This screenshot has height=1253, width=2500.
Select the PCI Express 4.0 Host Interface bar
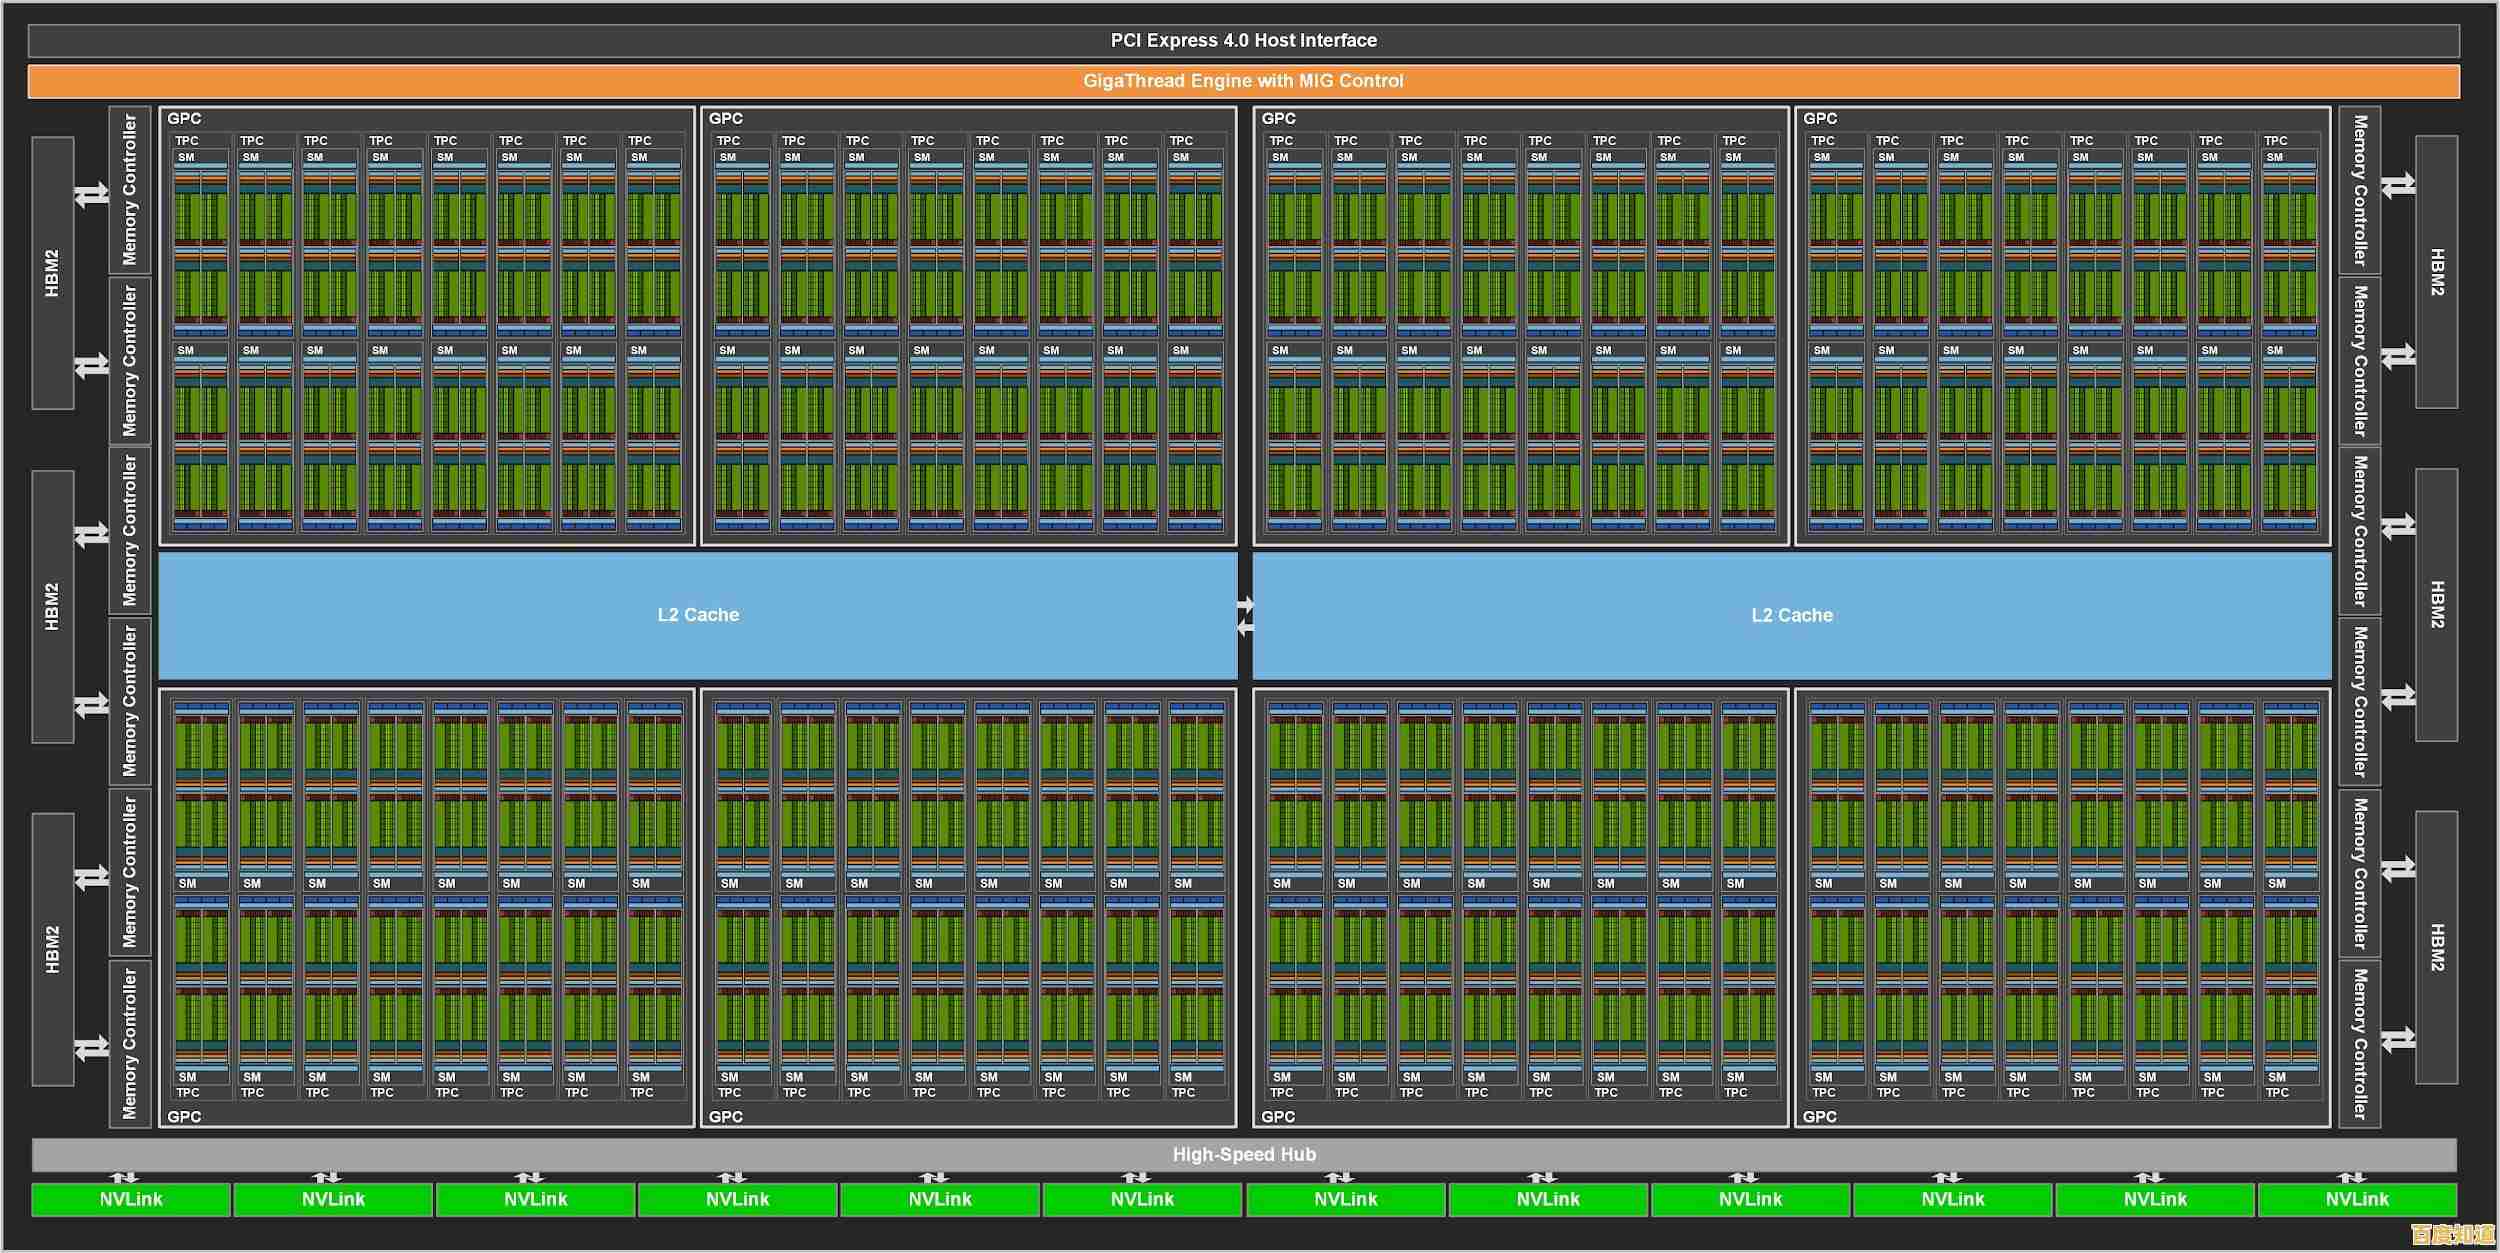pyautogui.click(x=1243, y=41)
